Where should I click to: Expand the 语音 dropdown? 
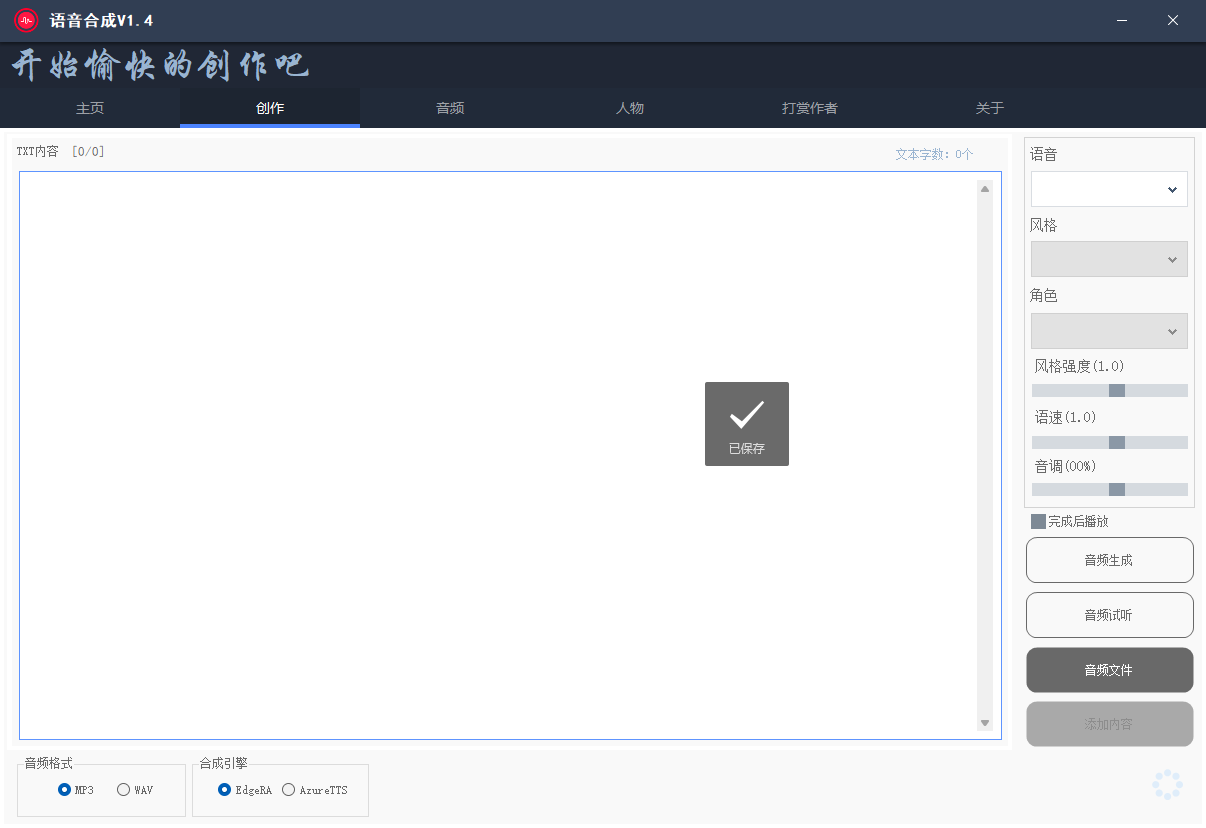pos(1109,189)
